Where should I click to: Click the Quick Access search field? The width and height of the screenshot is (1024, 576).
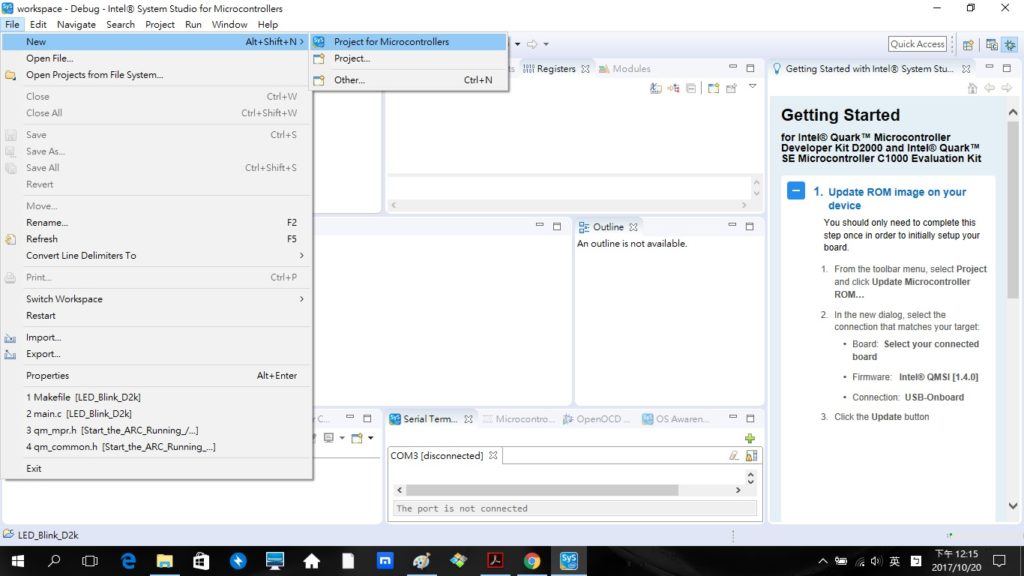pyautogui.click(x=917, y=44)
